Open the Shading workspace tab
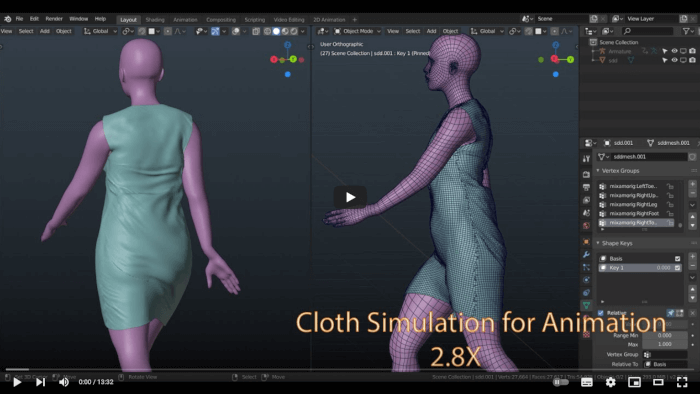Screen dimensions: 700x394 coord(155,20)
